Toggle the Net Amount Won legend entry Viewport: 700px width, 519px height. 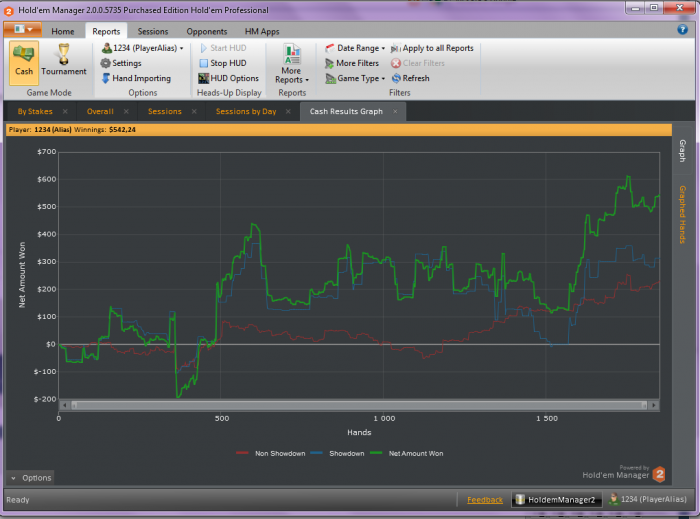pos(407,453)
